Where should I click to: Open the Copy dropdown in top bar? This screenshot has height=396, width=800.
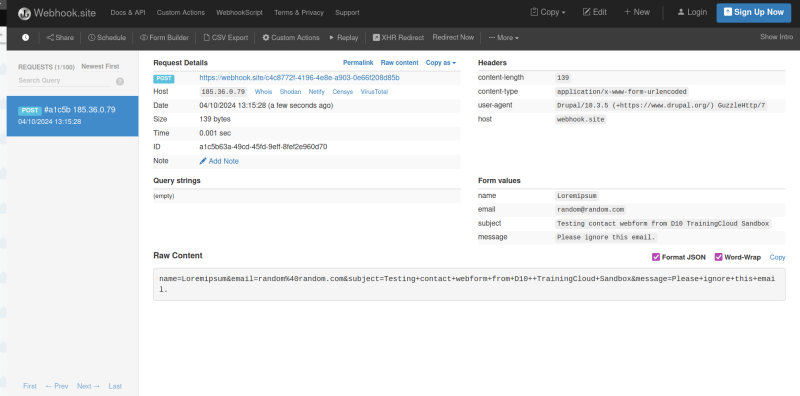548,12
